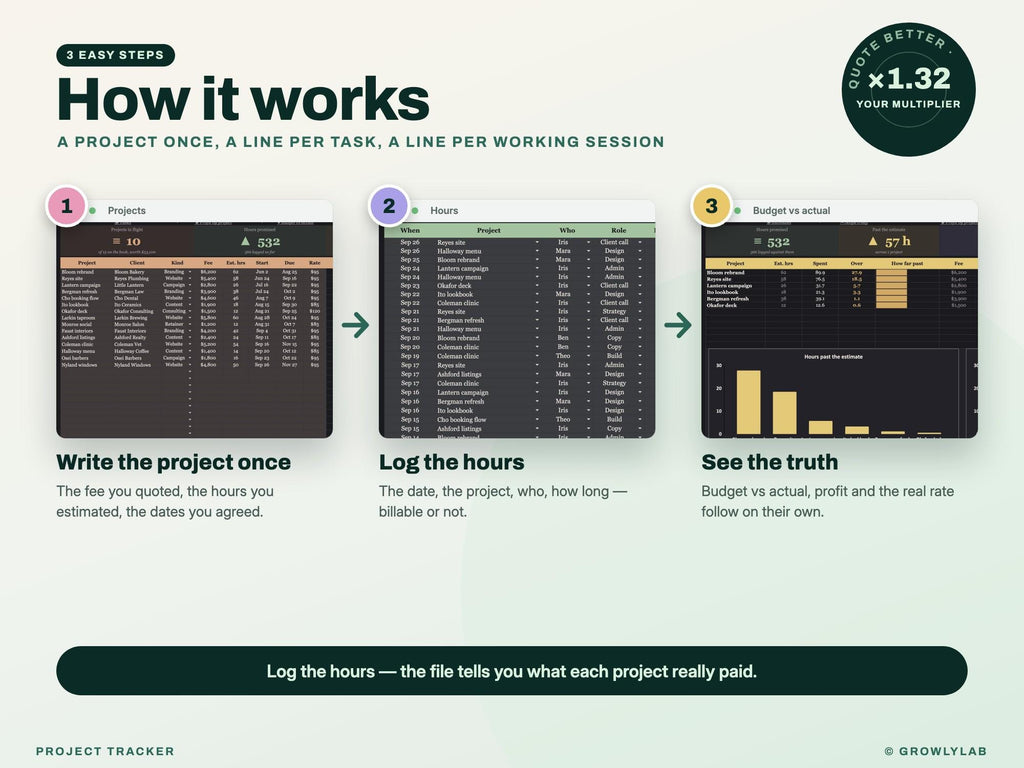
Task: Open the Role dropdown in Sep 19 Coleman clinic row
Action: click(640, 356)
